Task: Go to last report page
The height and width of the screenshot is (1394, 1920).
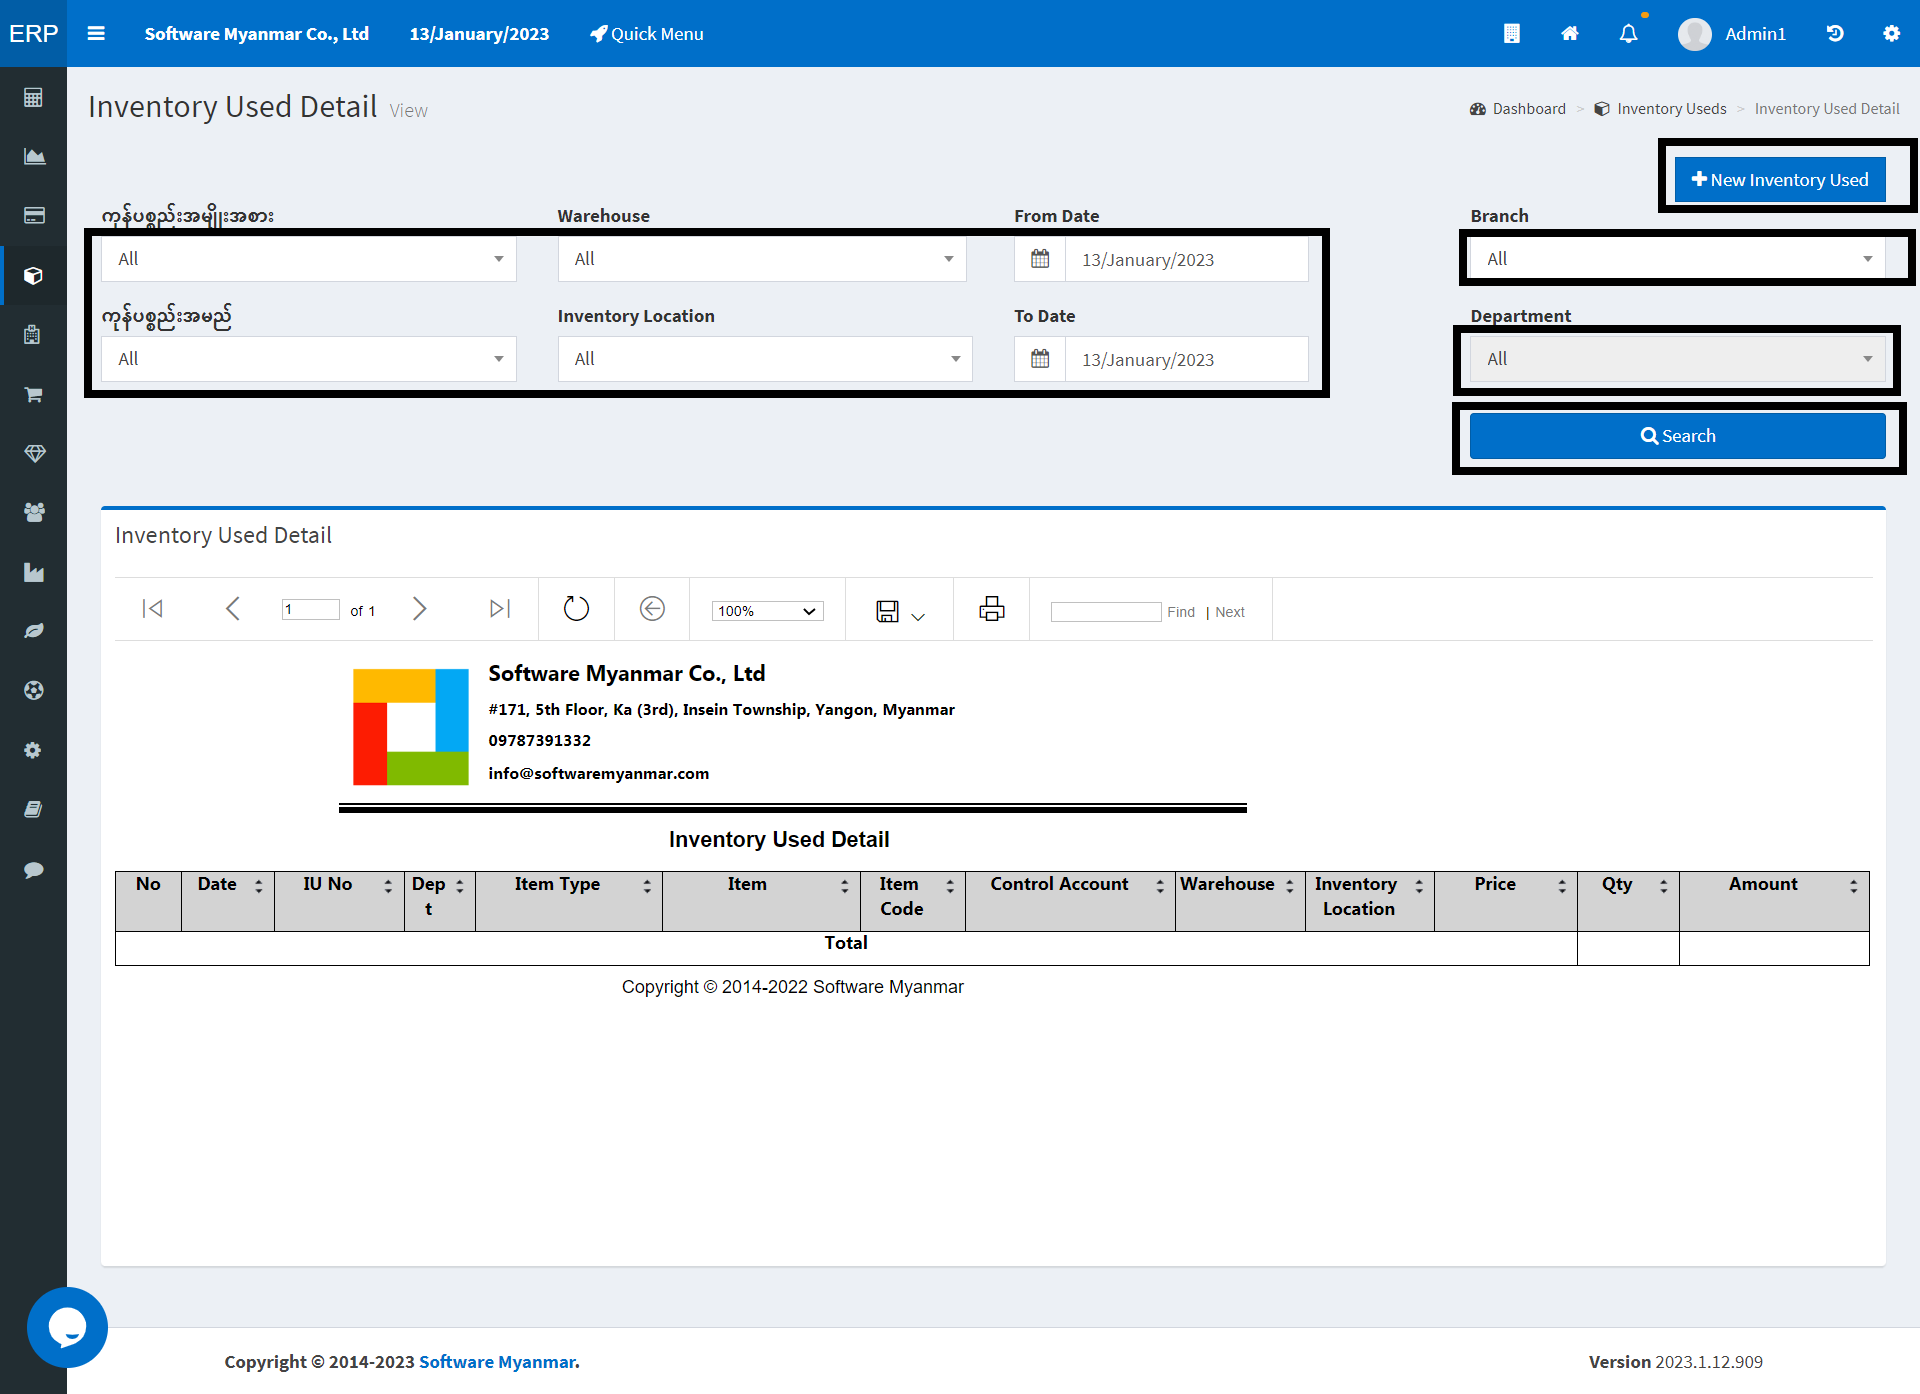Action: point(500,608)
